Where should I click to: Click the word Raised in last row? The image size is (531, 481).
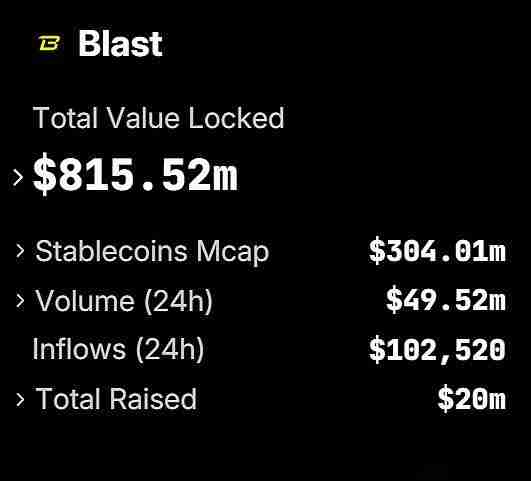click(153, 399)
